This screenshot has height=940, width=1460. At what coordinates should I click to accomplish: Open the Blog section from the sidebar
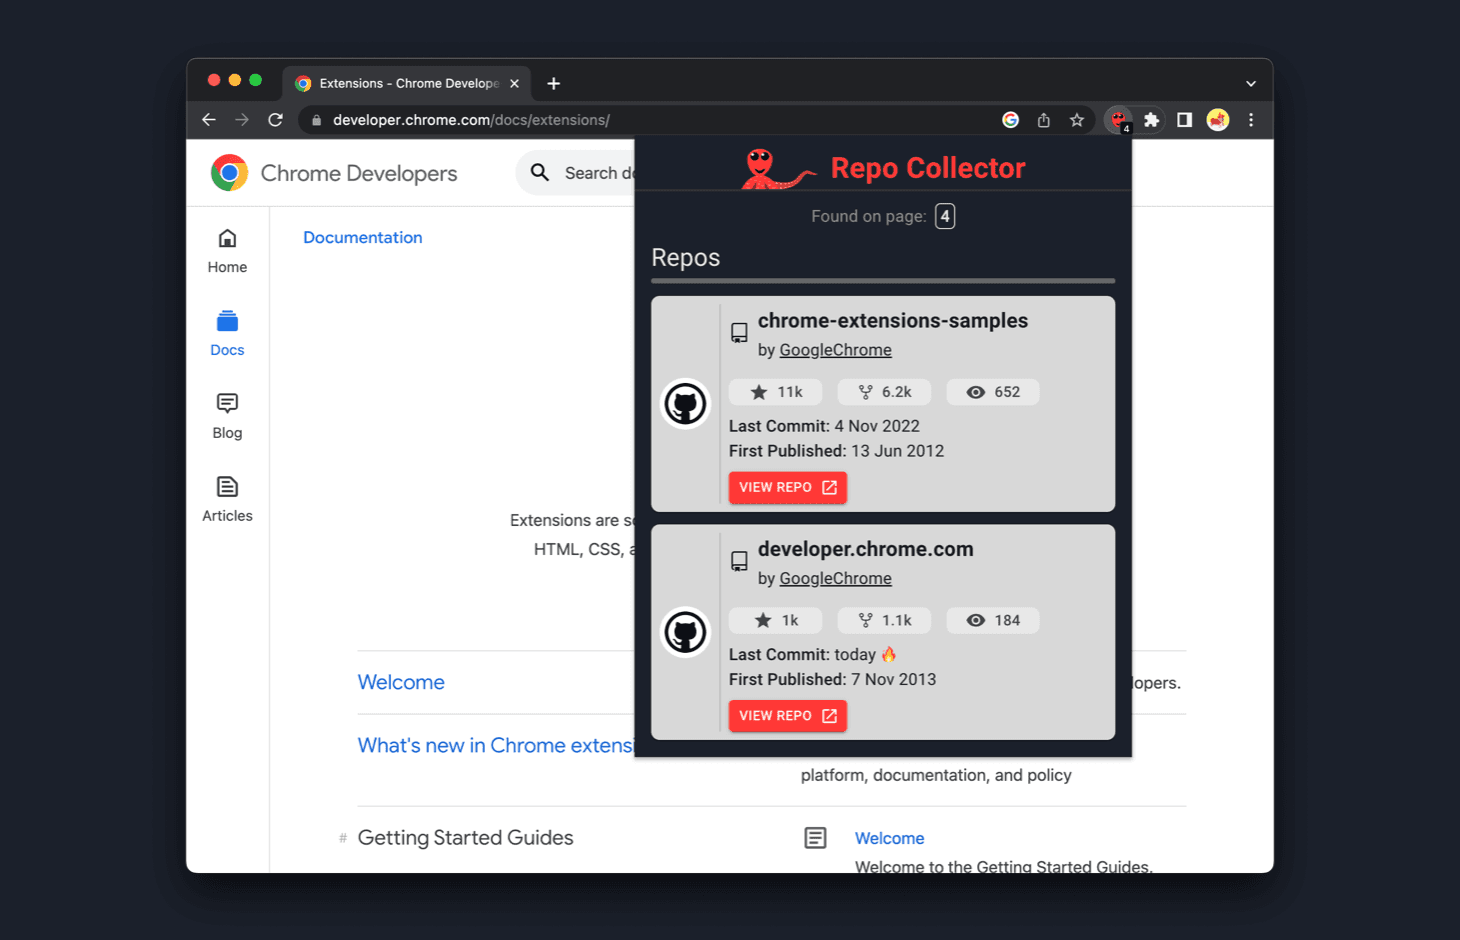coord(227,415)
